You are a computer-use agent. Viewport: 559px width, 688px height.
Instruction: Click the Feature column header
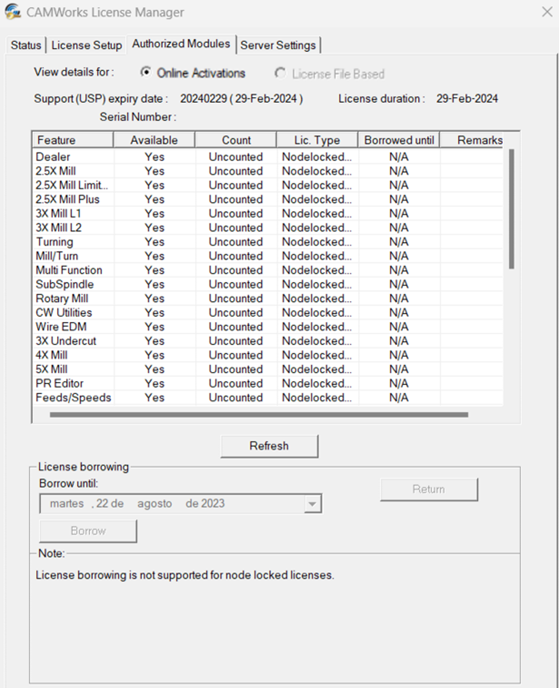pos(73,140)
